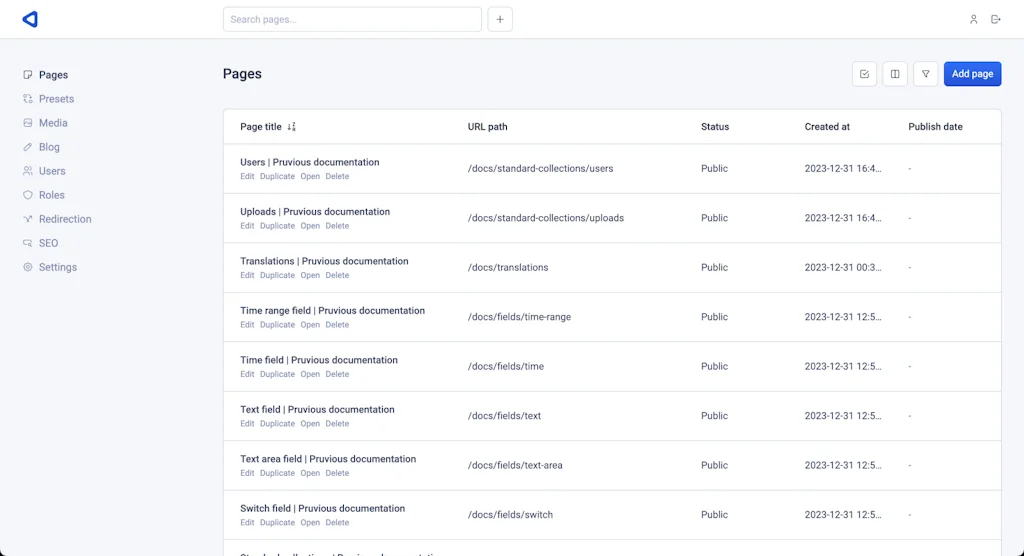Viewport: 1024px width, 556px height.
Task: Click the Media sidebar icon
Action: [x=28, y=123]
